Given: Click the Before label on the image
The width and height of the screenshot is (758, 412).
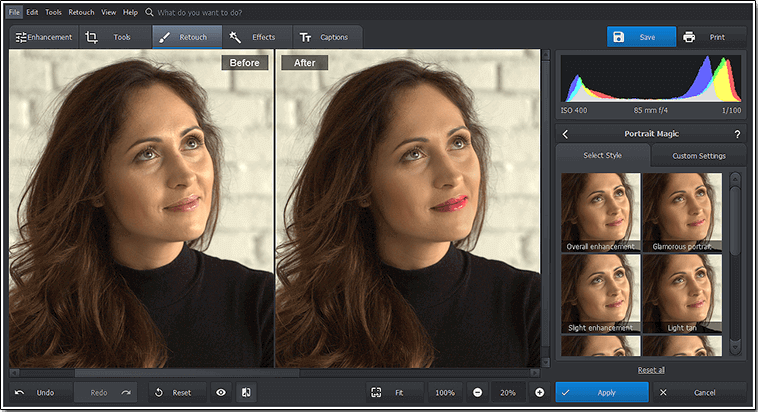Looking at the screenshot, I should pos(245,63).
